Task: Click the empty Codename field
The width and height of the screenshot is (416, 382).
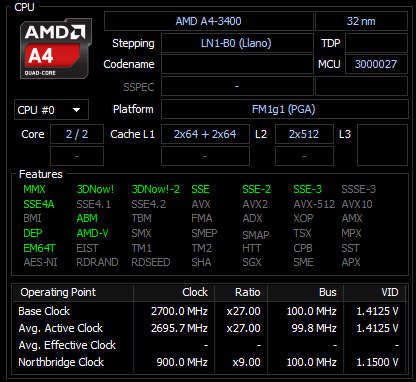Action: (x=237, y=64)
